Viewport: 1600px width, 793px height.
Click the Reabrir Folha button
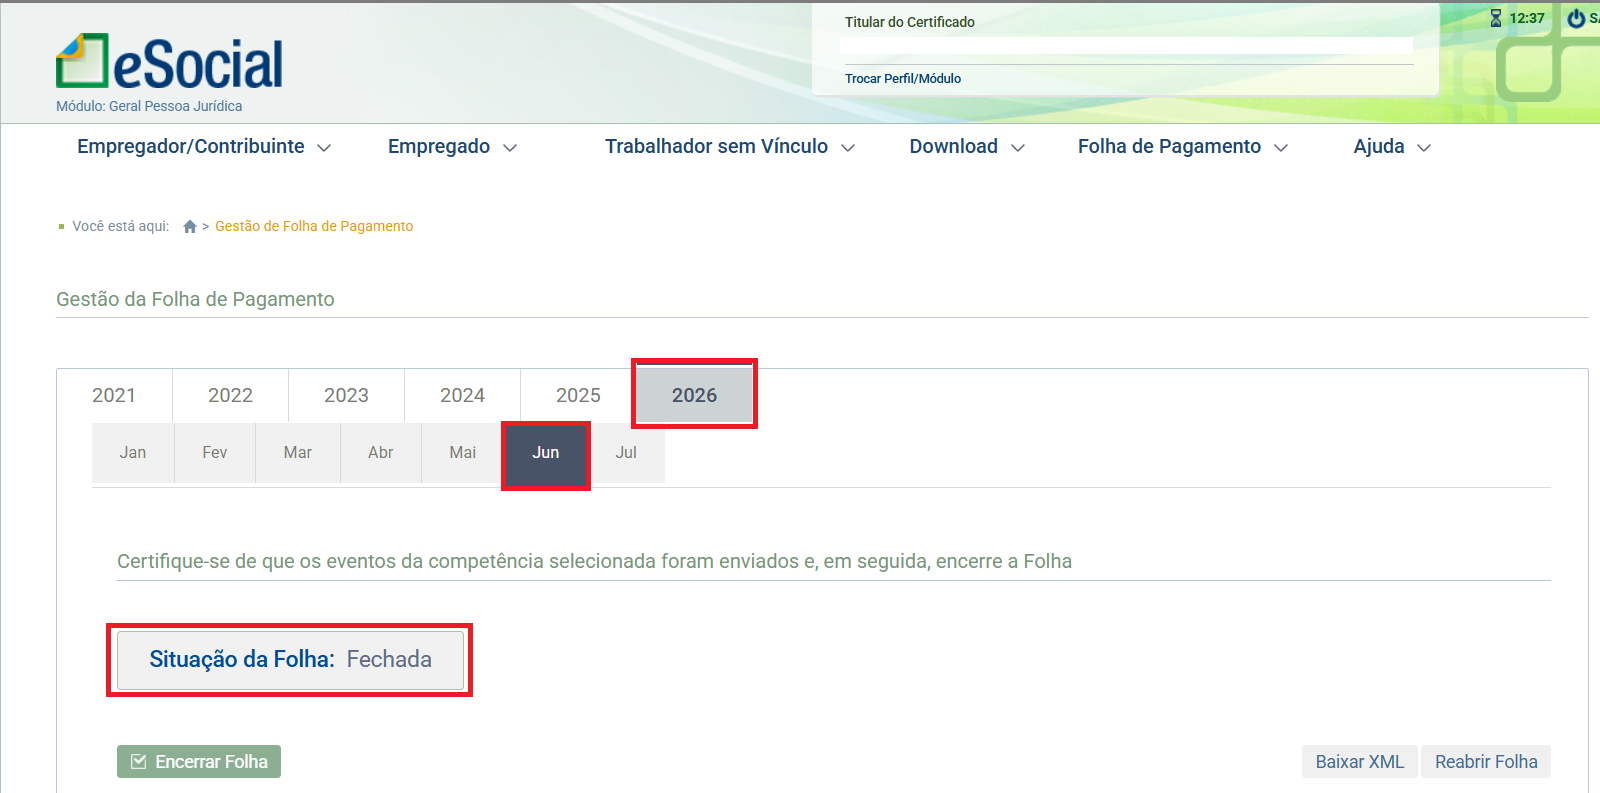(1486, 762)
